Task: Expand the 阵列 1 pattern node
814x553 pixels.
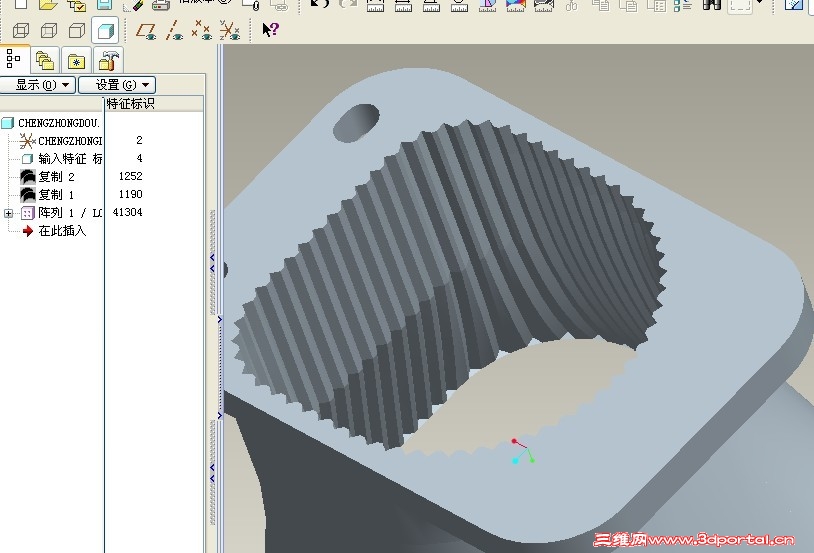Action: tap(8, 213)
